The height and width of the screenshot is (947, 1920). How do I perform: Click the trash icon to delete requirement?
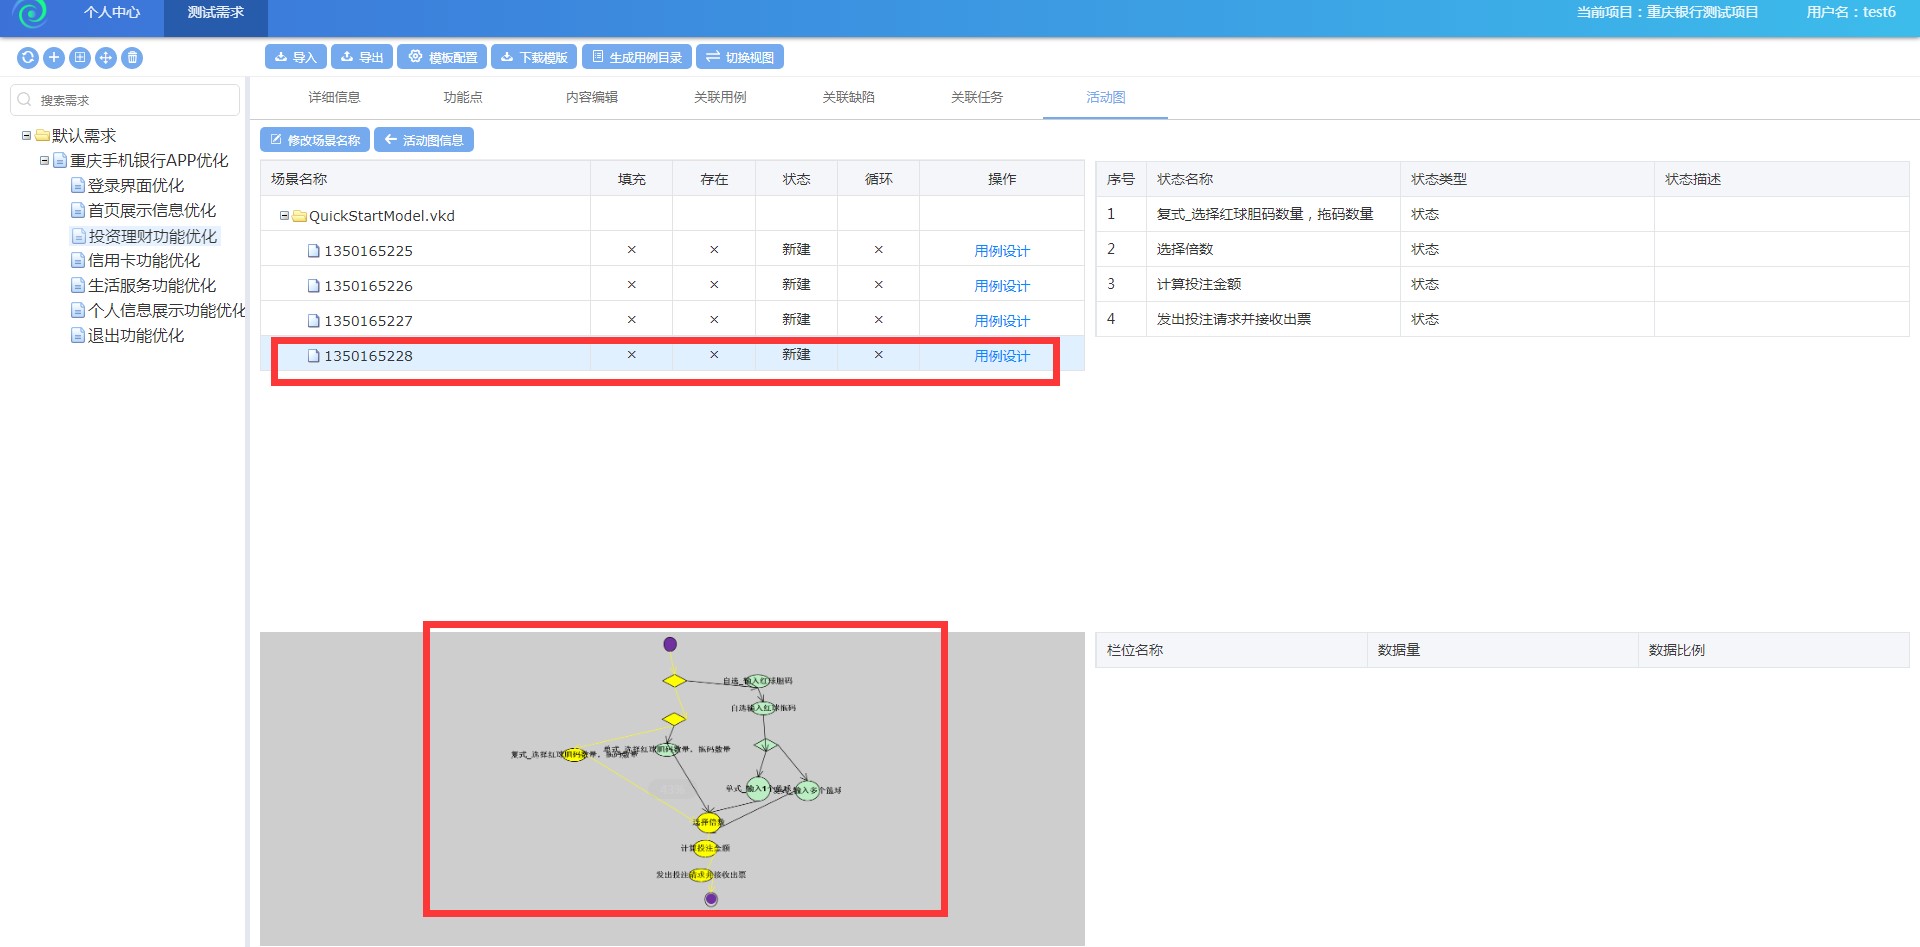[132, 58]
